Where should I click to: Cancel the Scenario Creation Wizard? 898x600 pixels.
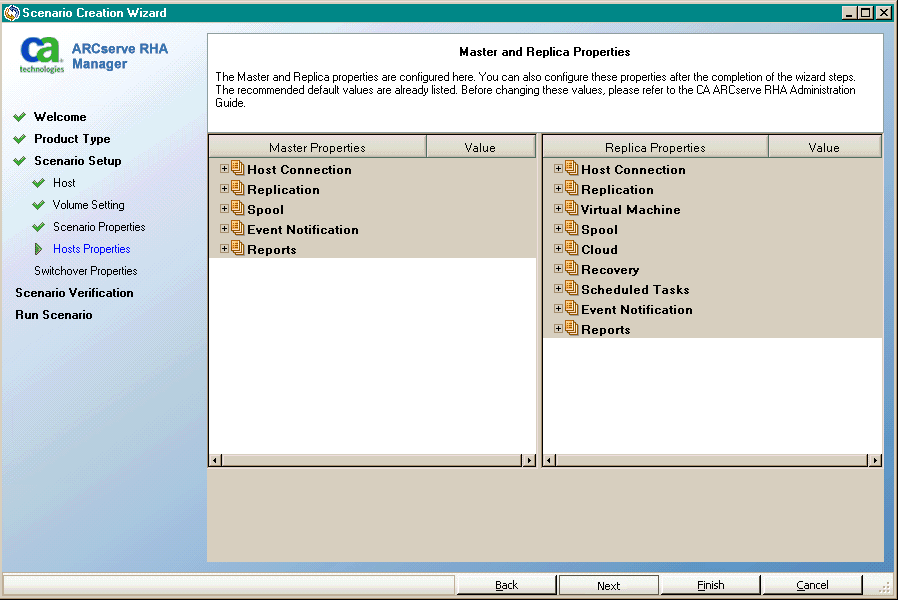812,585
